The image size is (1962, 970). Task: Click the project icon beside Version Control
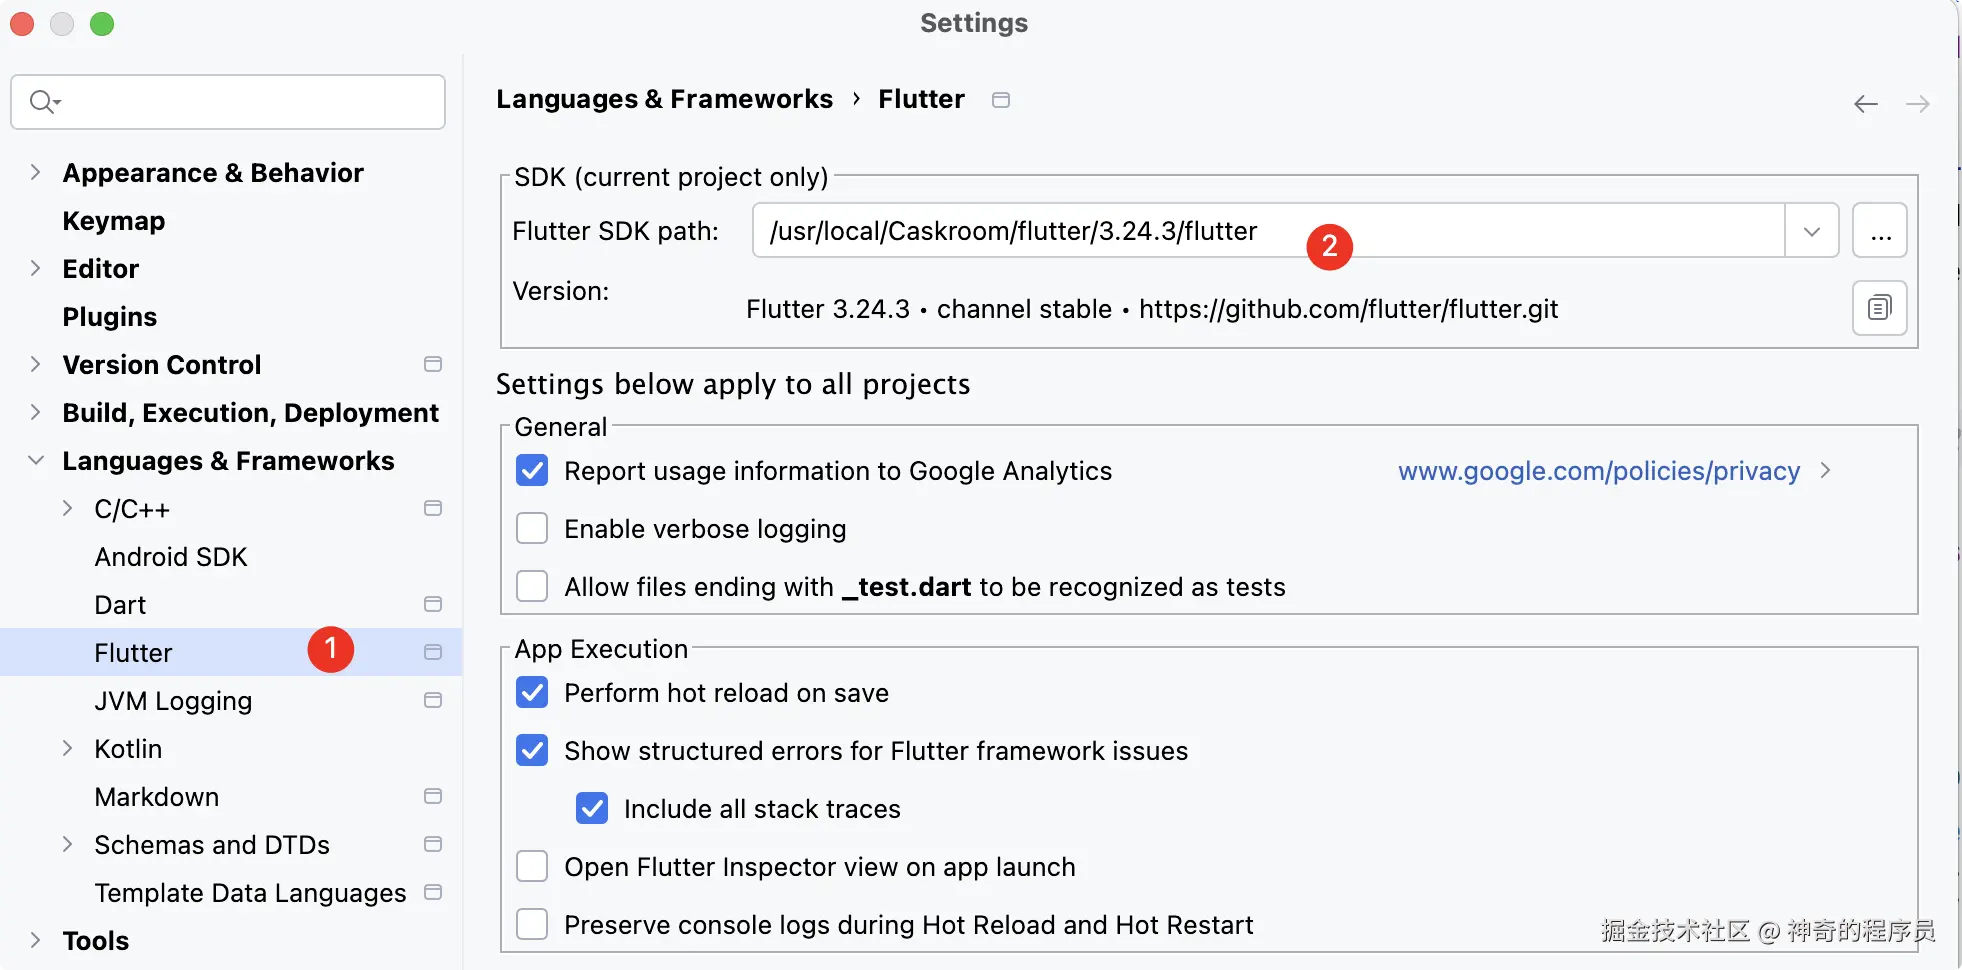coord(433,364)
